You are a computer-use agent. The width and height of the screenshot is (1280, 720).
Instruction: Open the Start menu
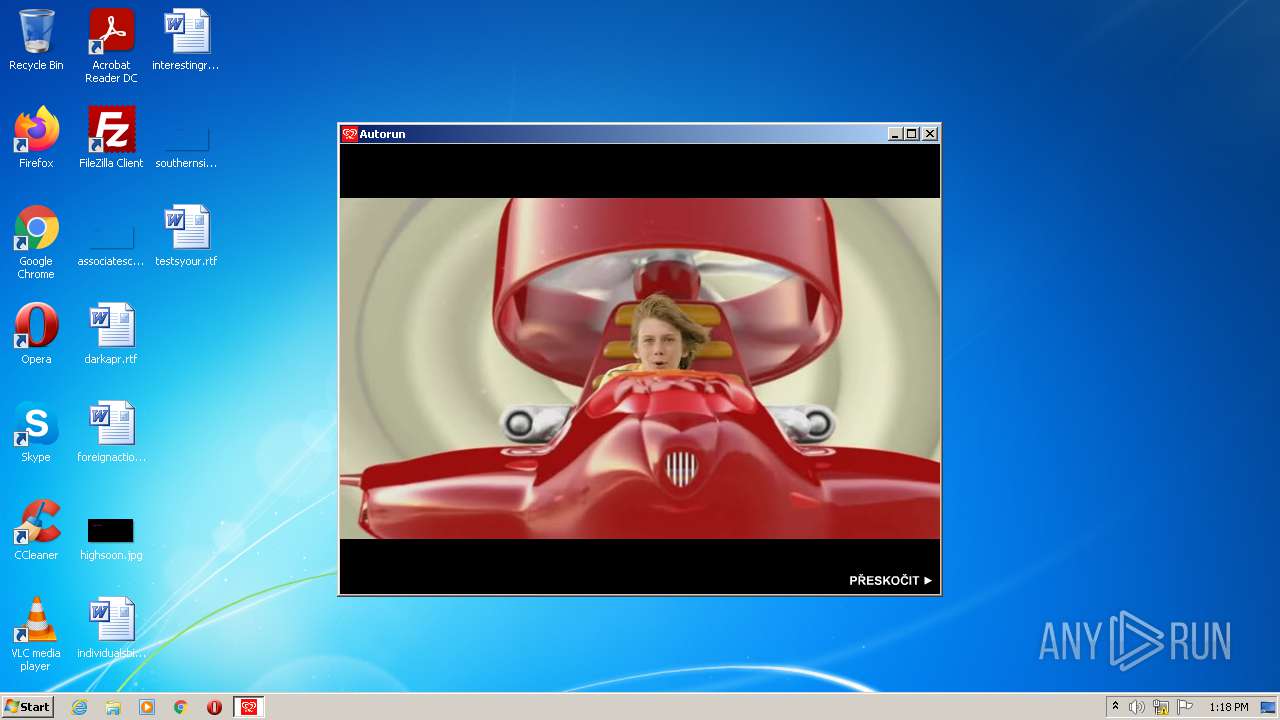(x=28, y=707)
